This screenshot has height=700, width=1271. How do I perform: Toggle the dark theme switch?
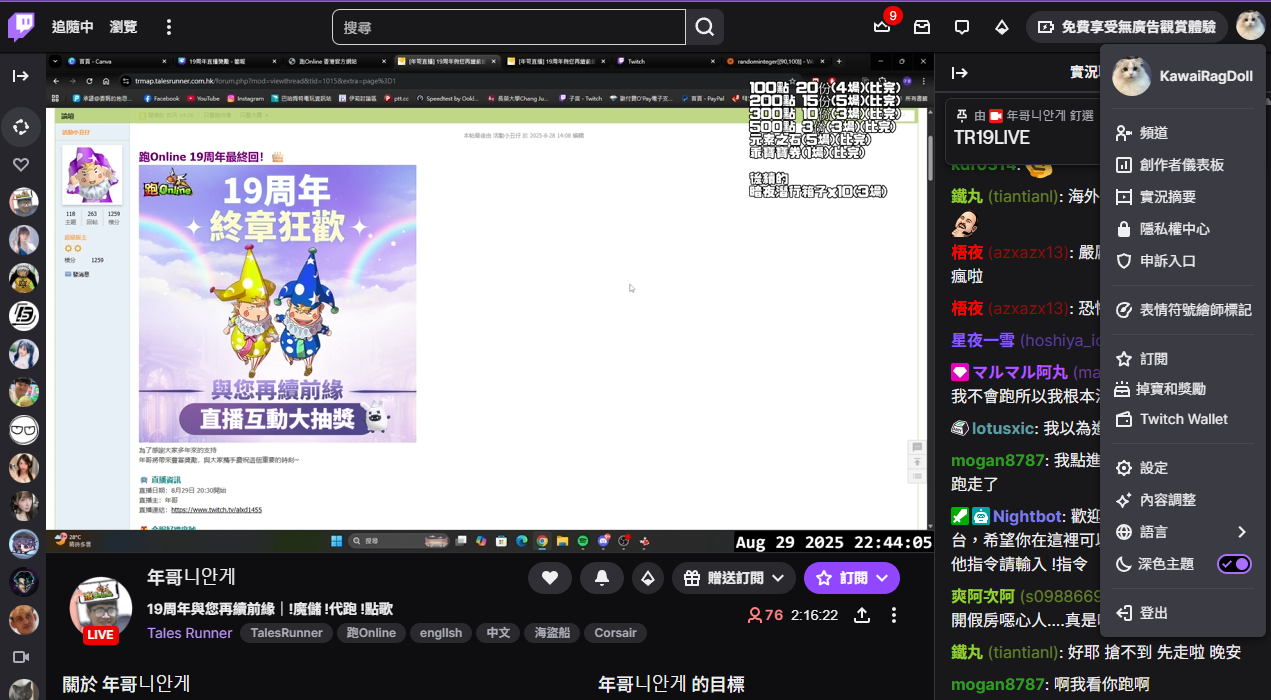click(x=1233, y=564)
